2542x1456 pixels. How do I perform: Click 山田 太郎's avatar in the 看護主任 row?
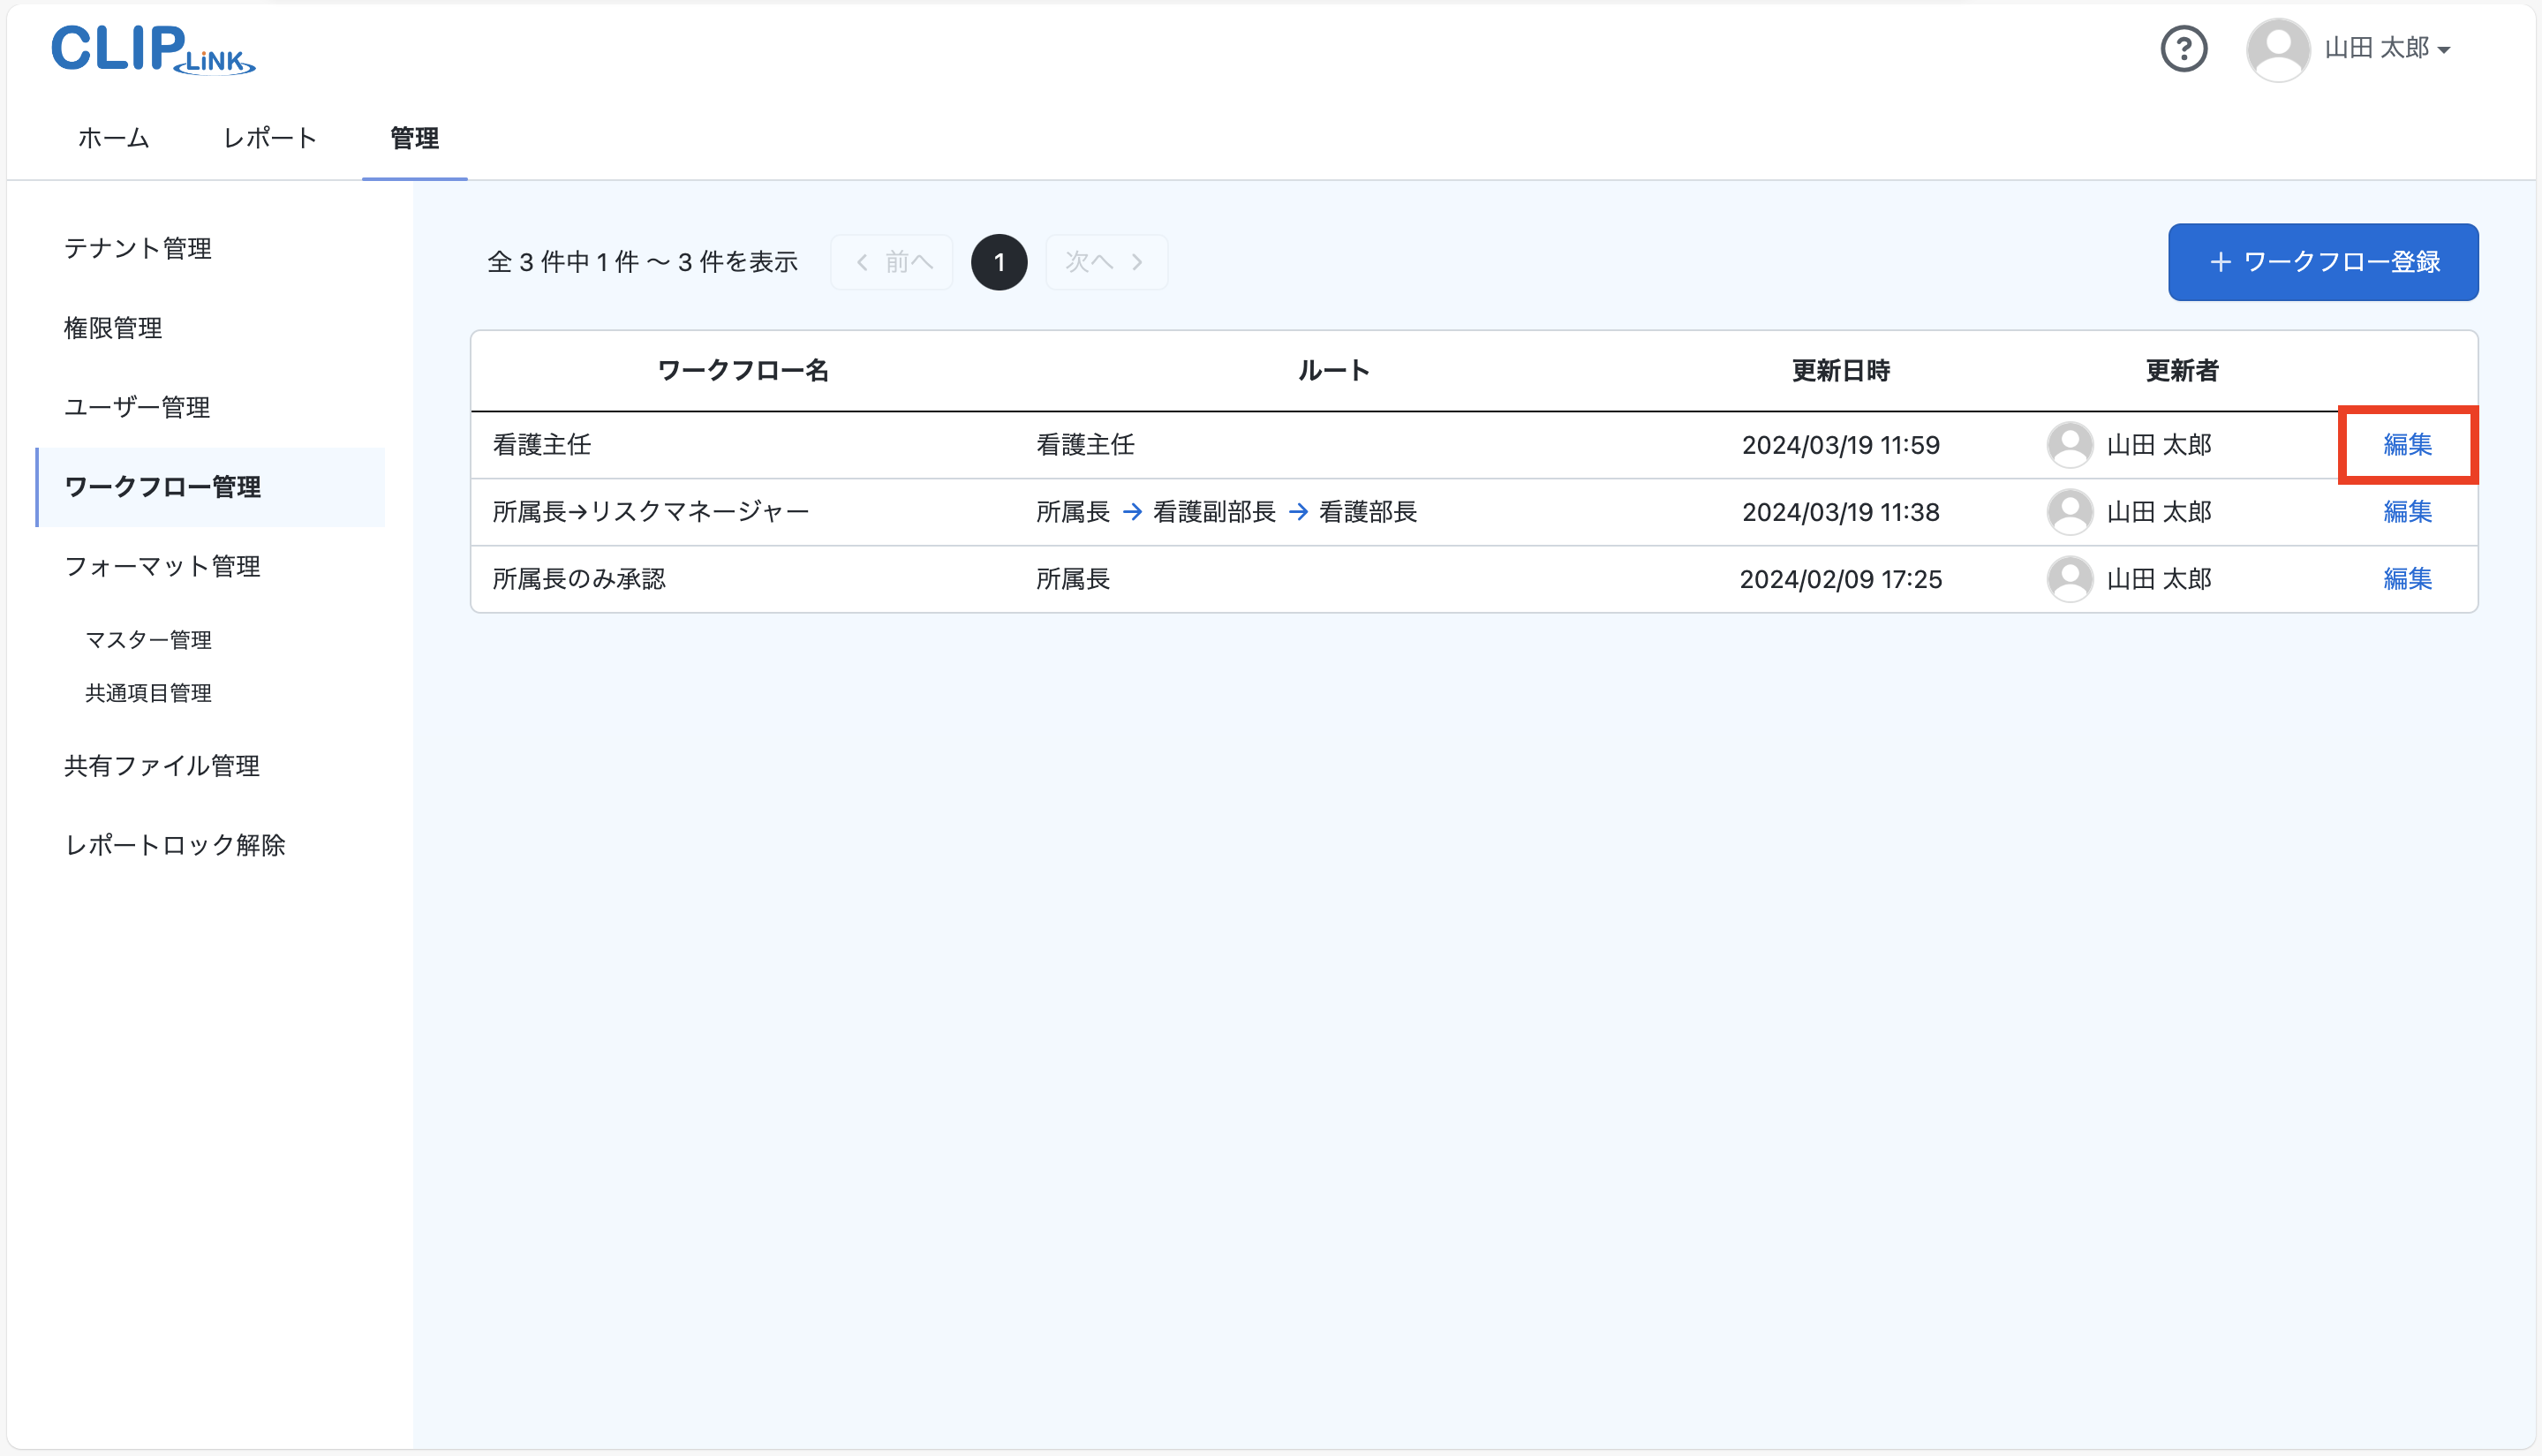(x=2070, y=445)
